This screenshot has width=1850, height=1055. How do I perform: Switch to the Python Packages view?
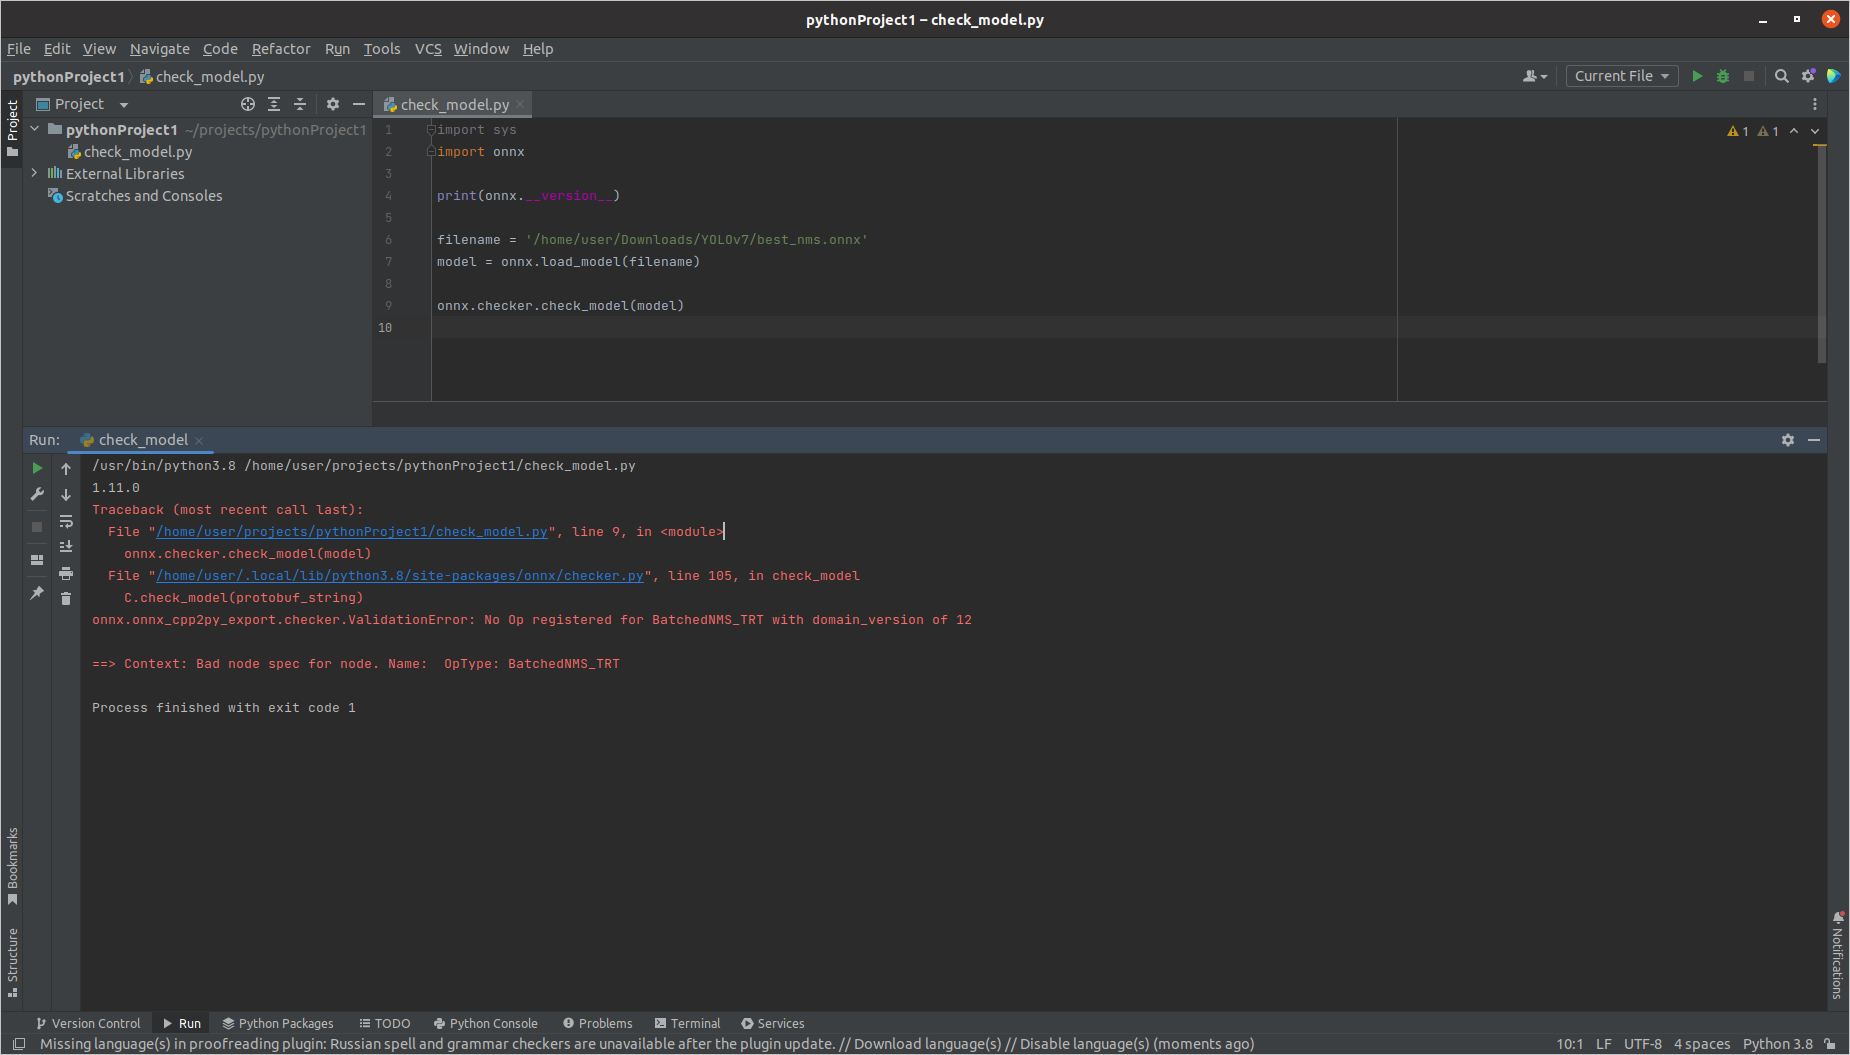[278, 1023]
